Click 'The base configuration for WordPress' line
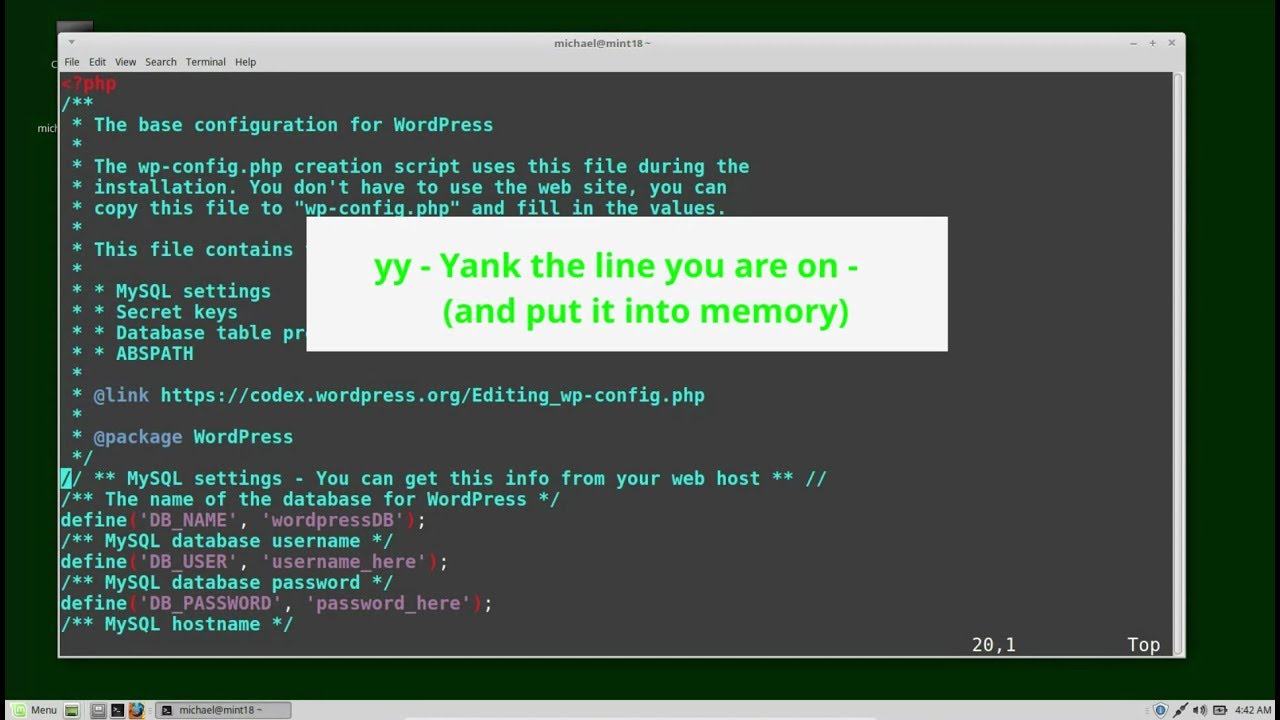1280x720 pixels. coord(293,125)
